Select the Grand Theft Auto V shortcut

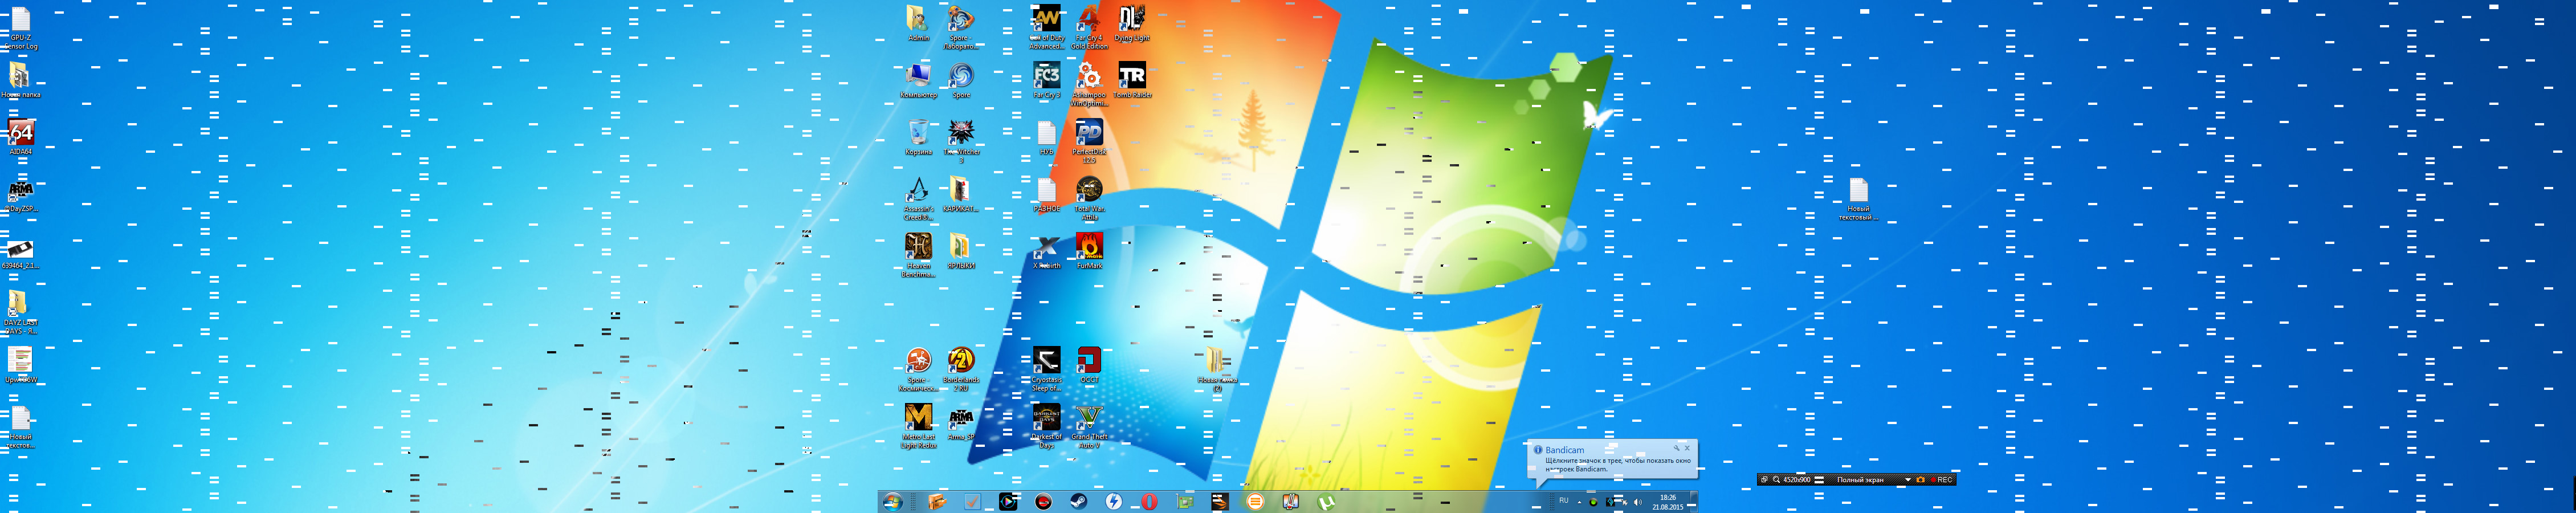1089,426
